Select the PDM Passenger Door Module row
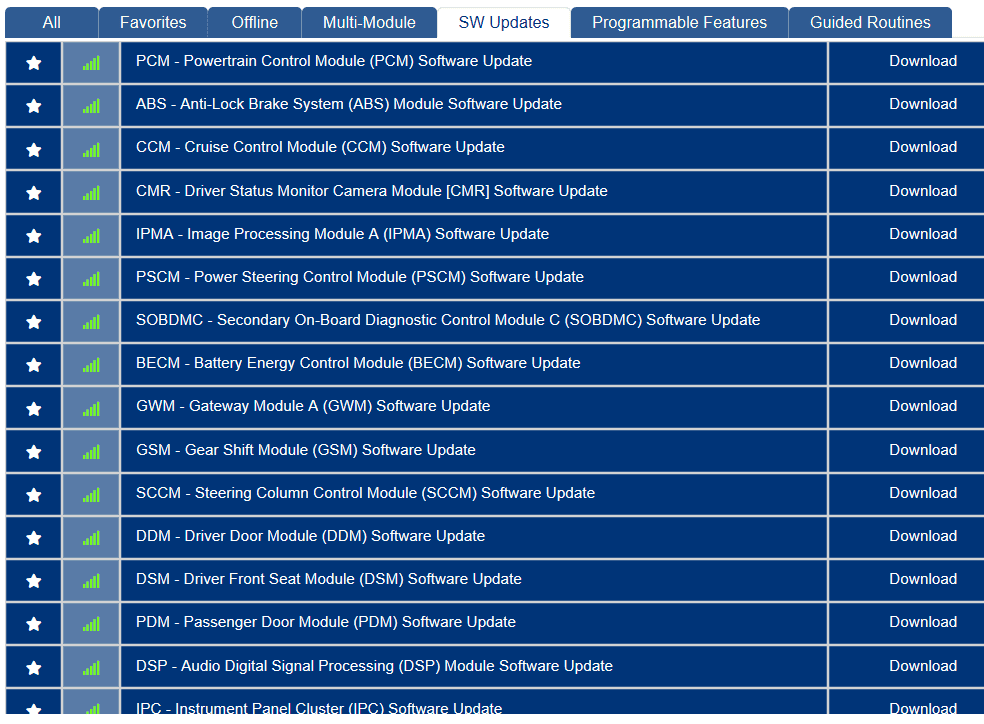984x724 pixels. [325, 622]
